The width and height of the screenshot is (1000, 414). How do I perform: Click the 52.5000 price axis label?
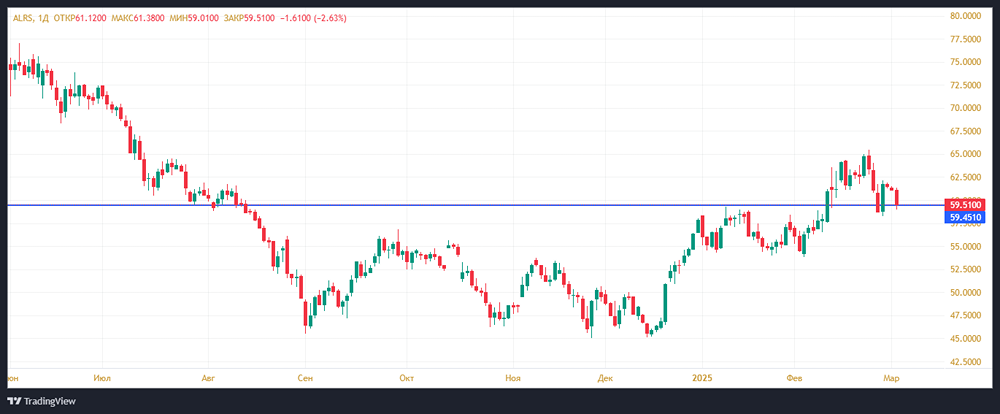tap(965, 269)
